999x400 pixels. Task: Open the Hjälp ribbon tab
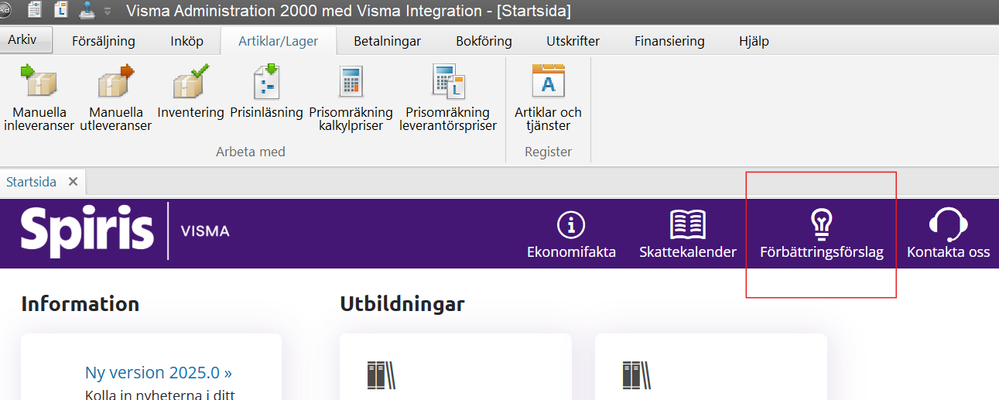[754, 41]
